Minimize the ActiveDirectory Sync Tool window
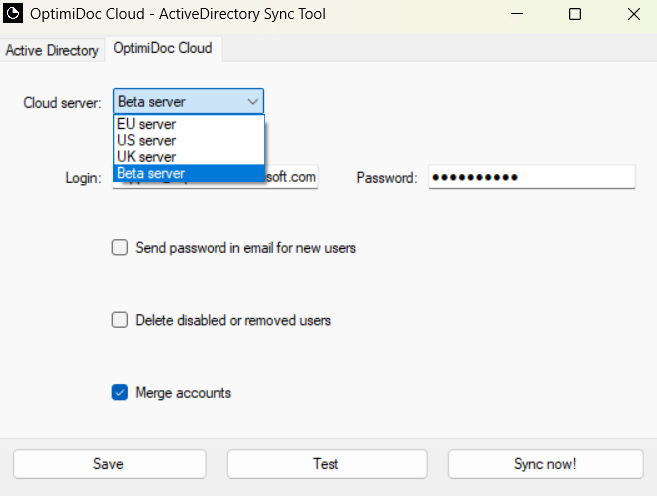Screen dimensions: 657x496 click(x=518, y=15)
